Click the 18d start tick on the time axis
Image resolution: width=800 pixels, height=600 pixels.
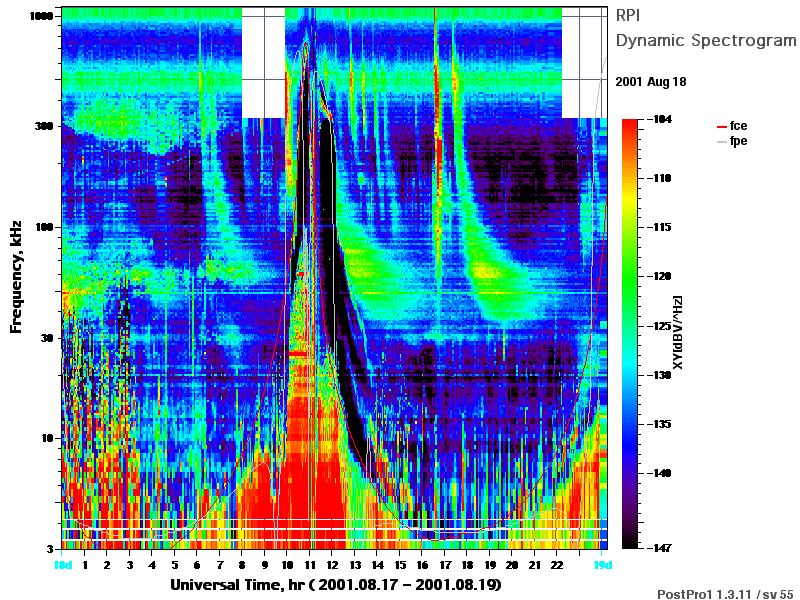[63, 565]
